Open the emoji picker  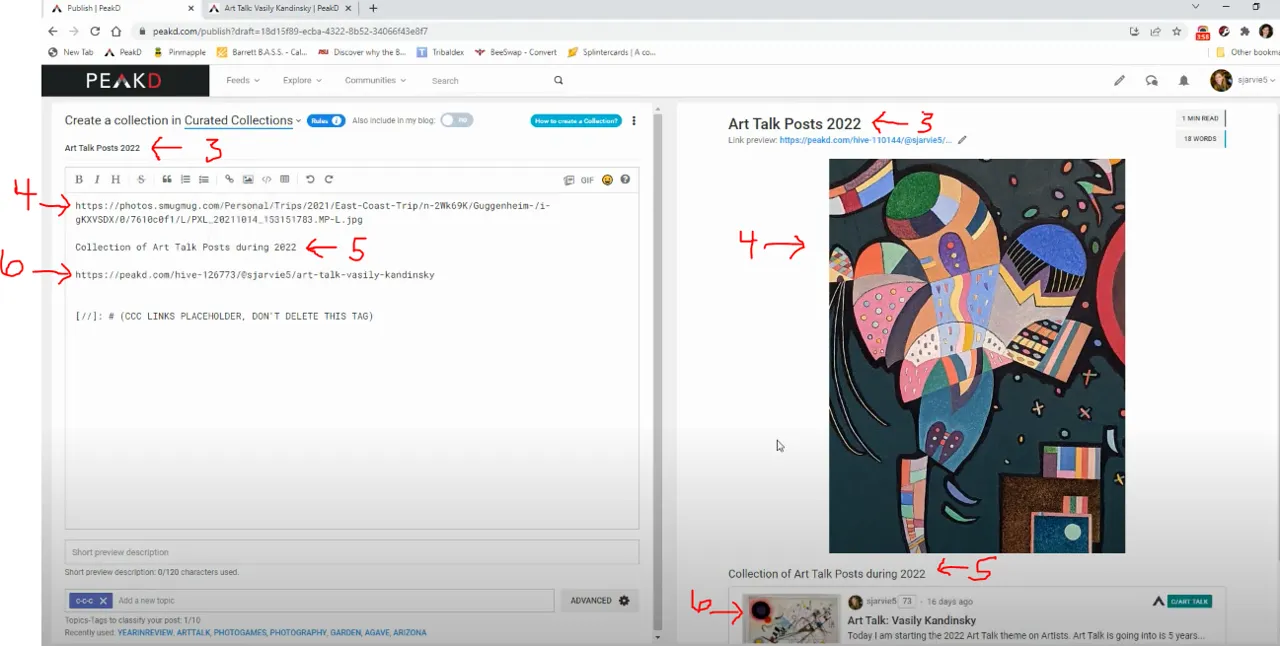pos(607,180)
